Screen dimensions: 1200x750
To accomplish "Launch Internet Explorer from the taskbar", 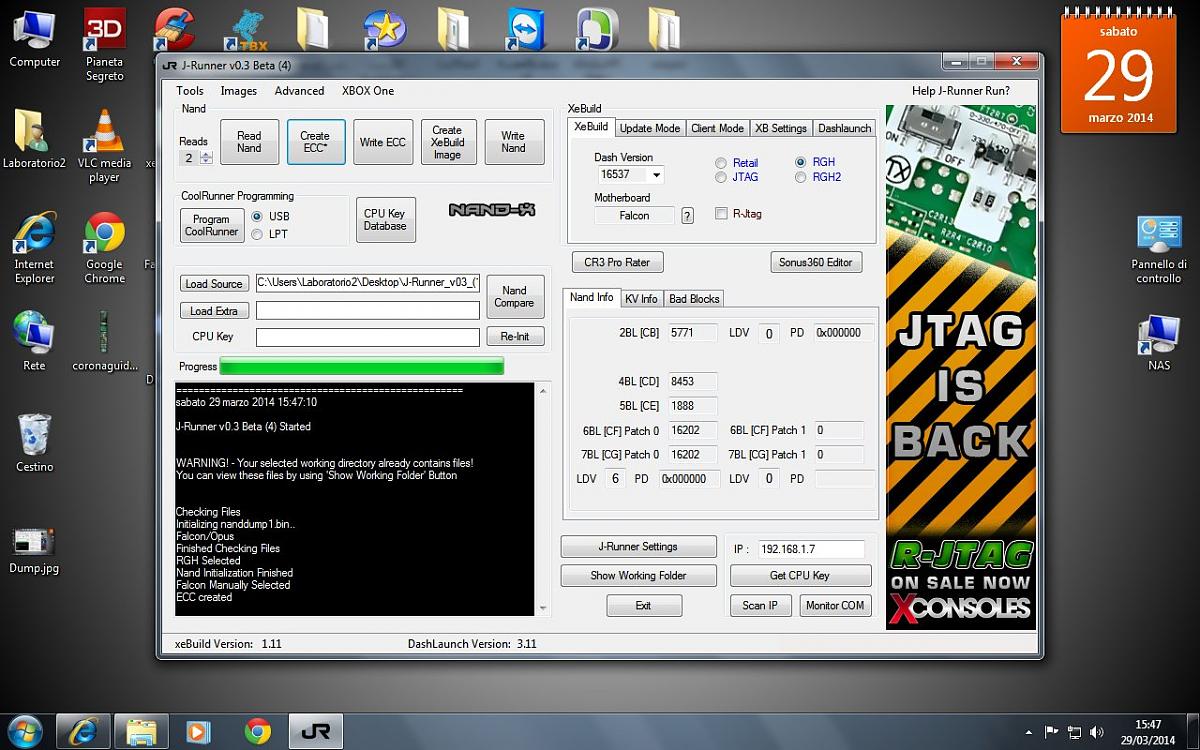I will tap(83, 731).
